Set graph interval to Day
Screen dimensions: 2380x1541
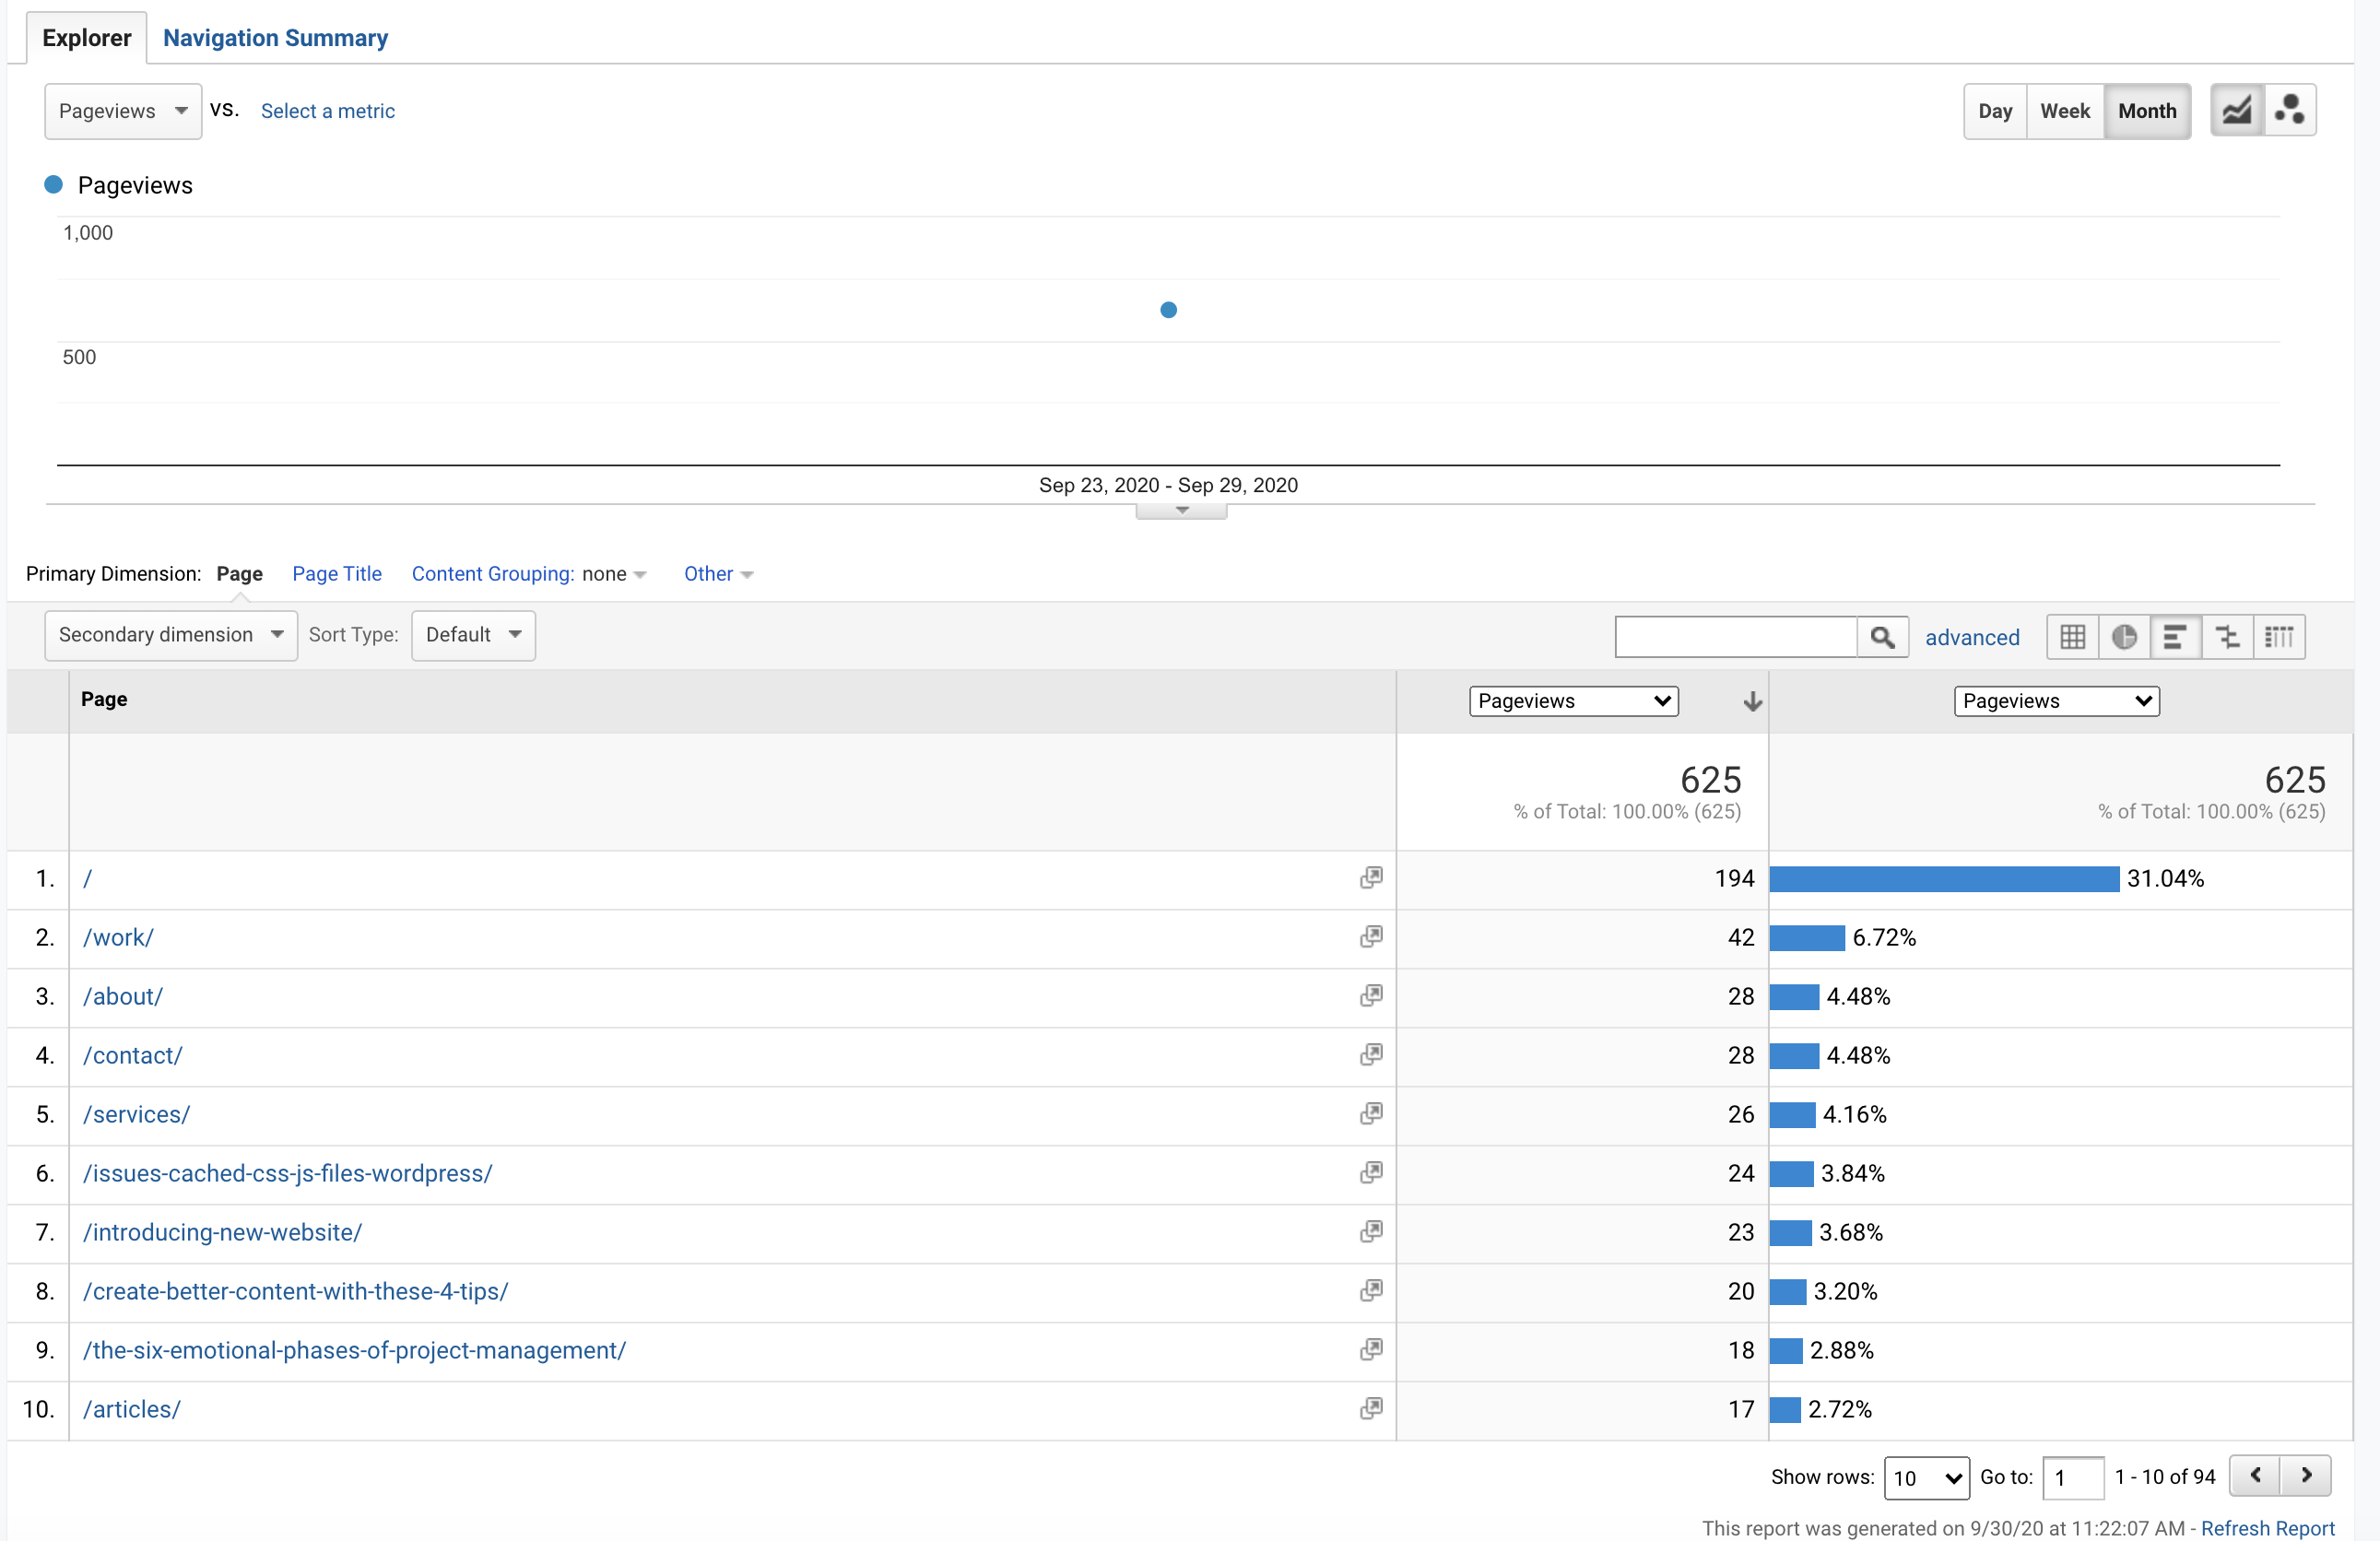point(1995,111)
